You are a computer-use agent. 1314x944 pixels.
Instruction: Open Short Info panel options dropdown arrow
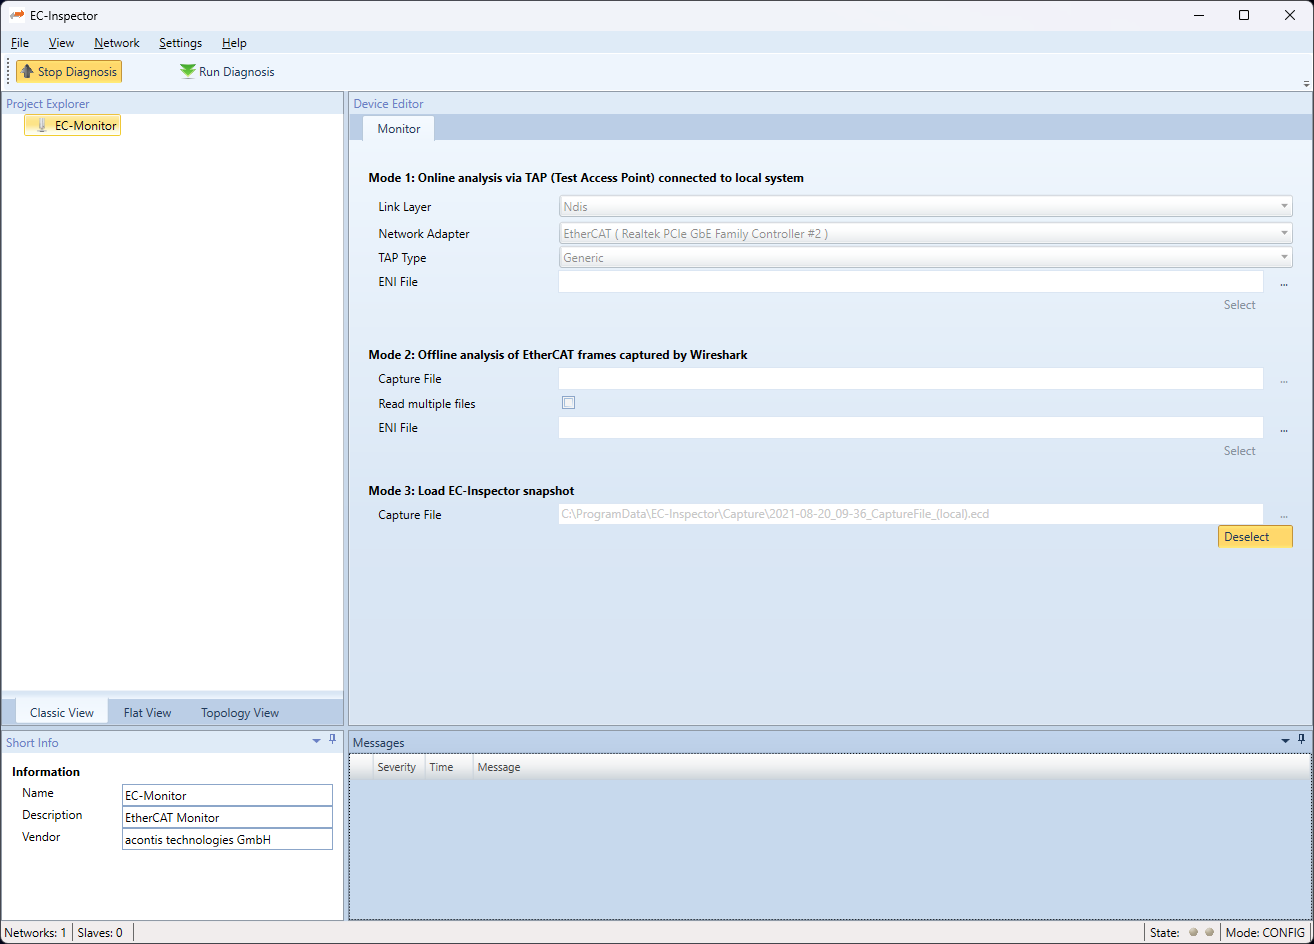click(317, 741)
